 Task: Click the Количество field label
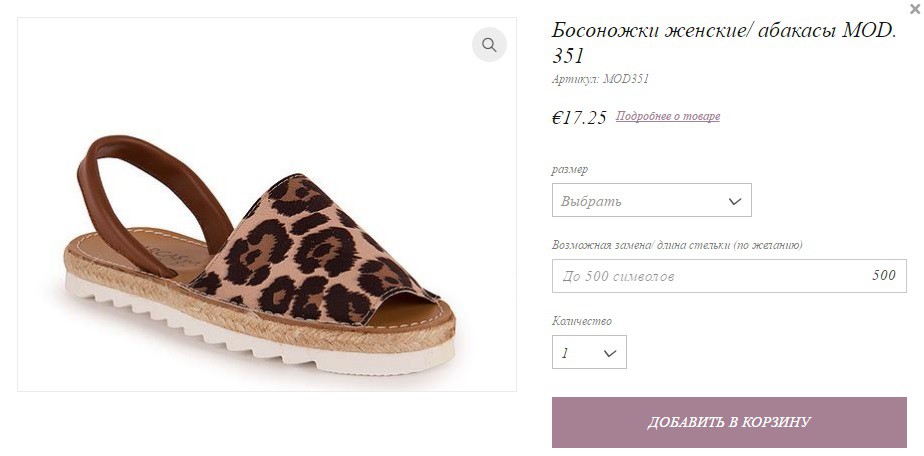(581, 321)
